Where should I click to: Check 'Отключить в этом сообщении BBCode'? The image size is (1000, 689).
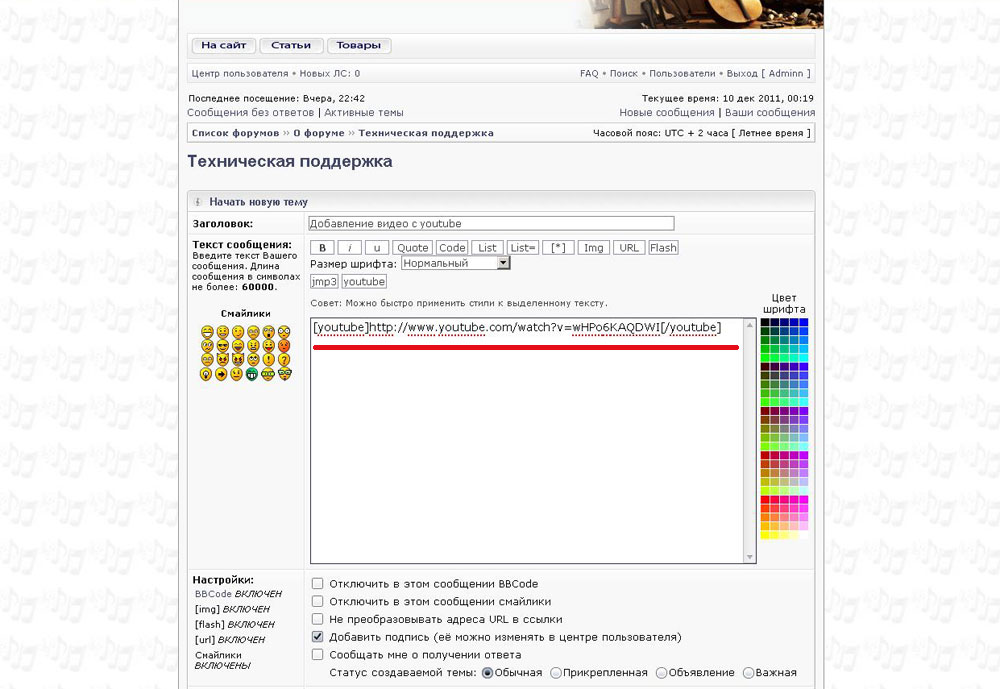(x=317, y=584)
